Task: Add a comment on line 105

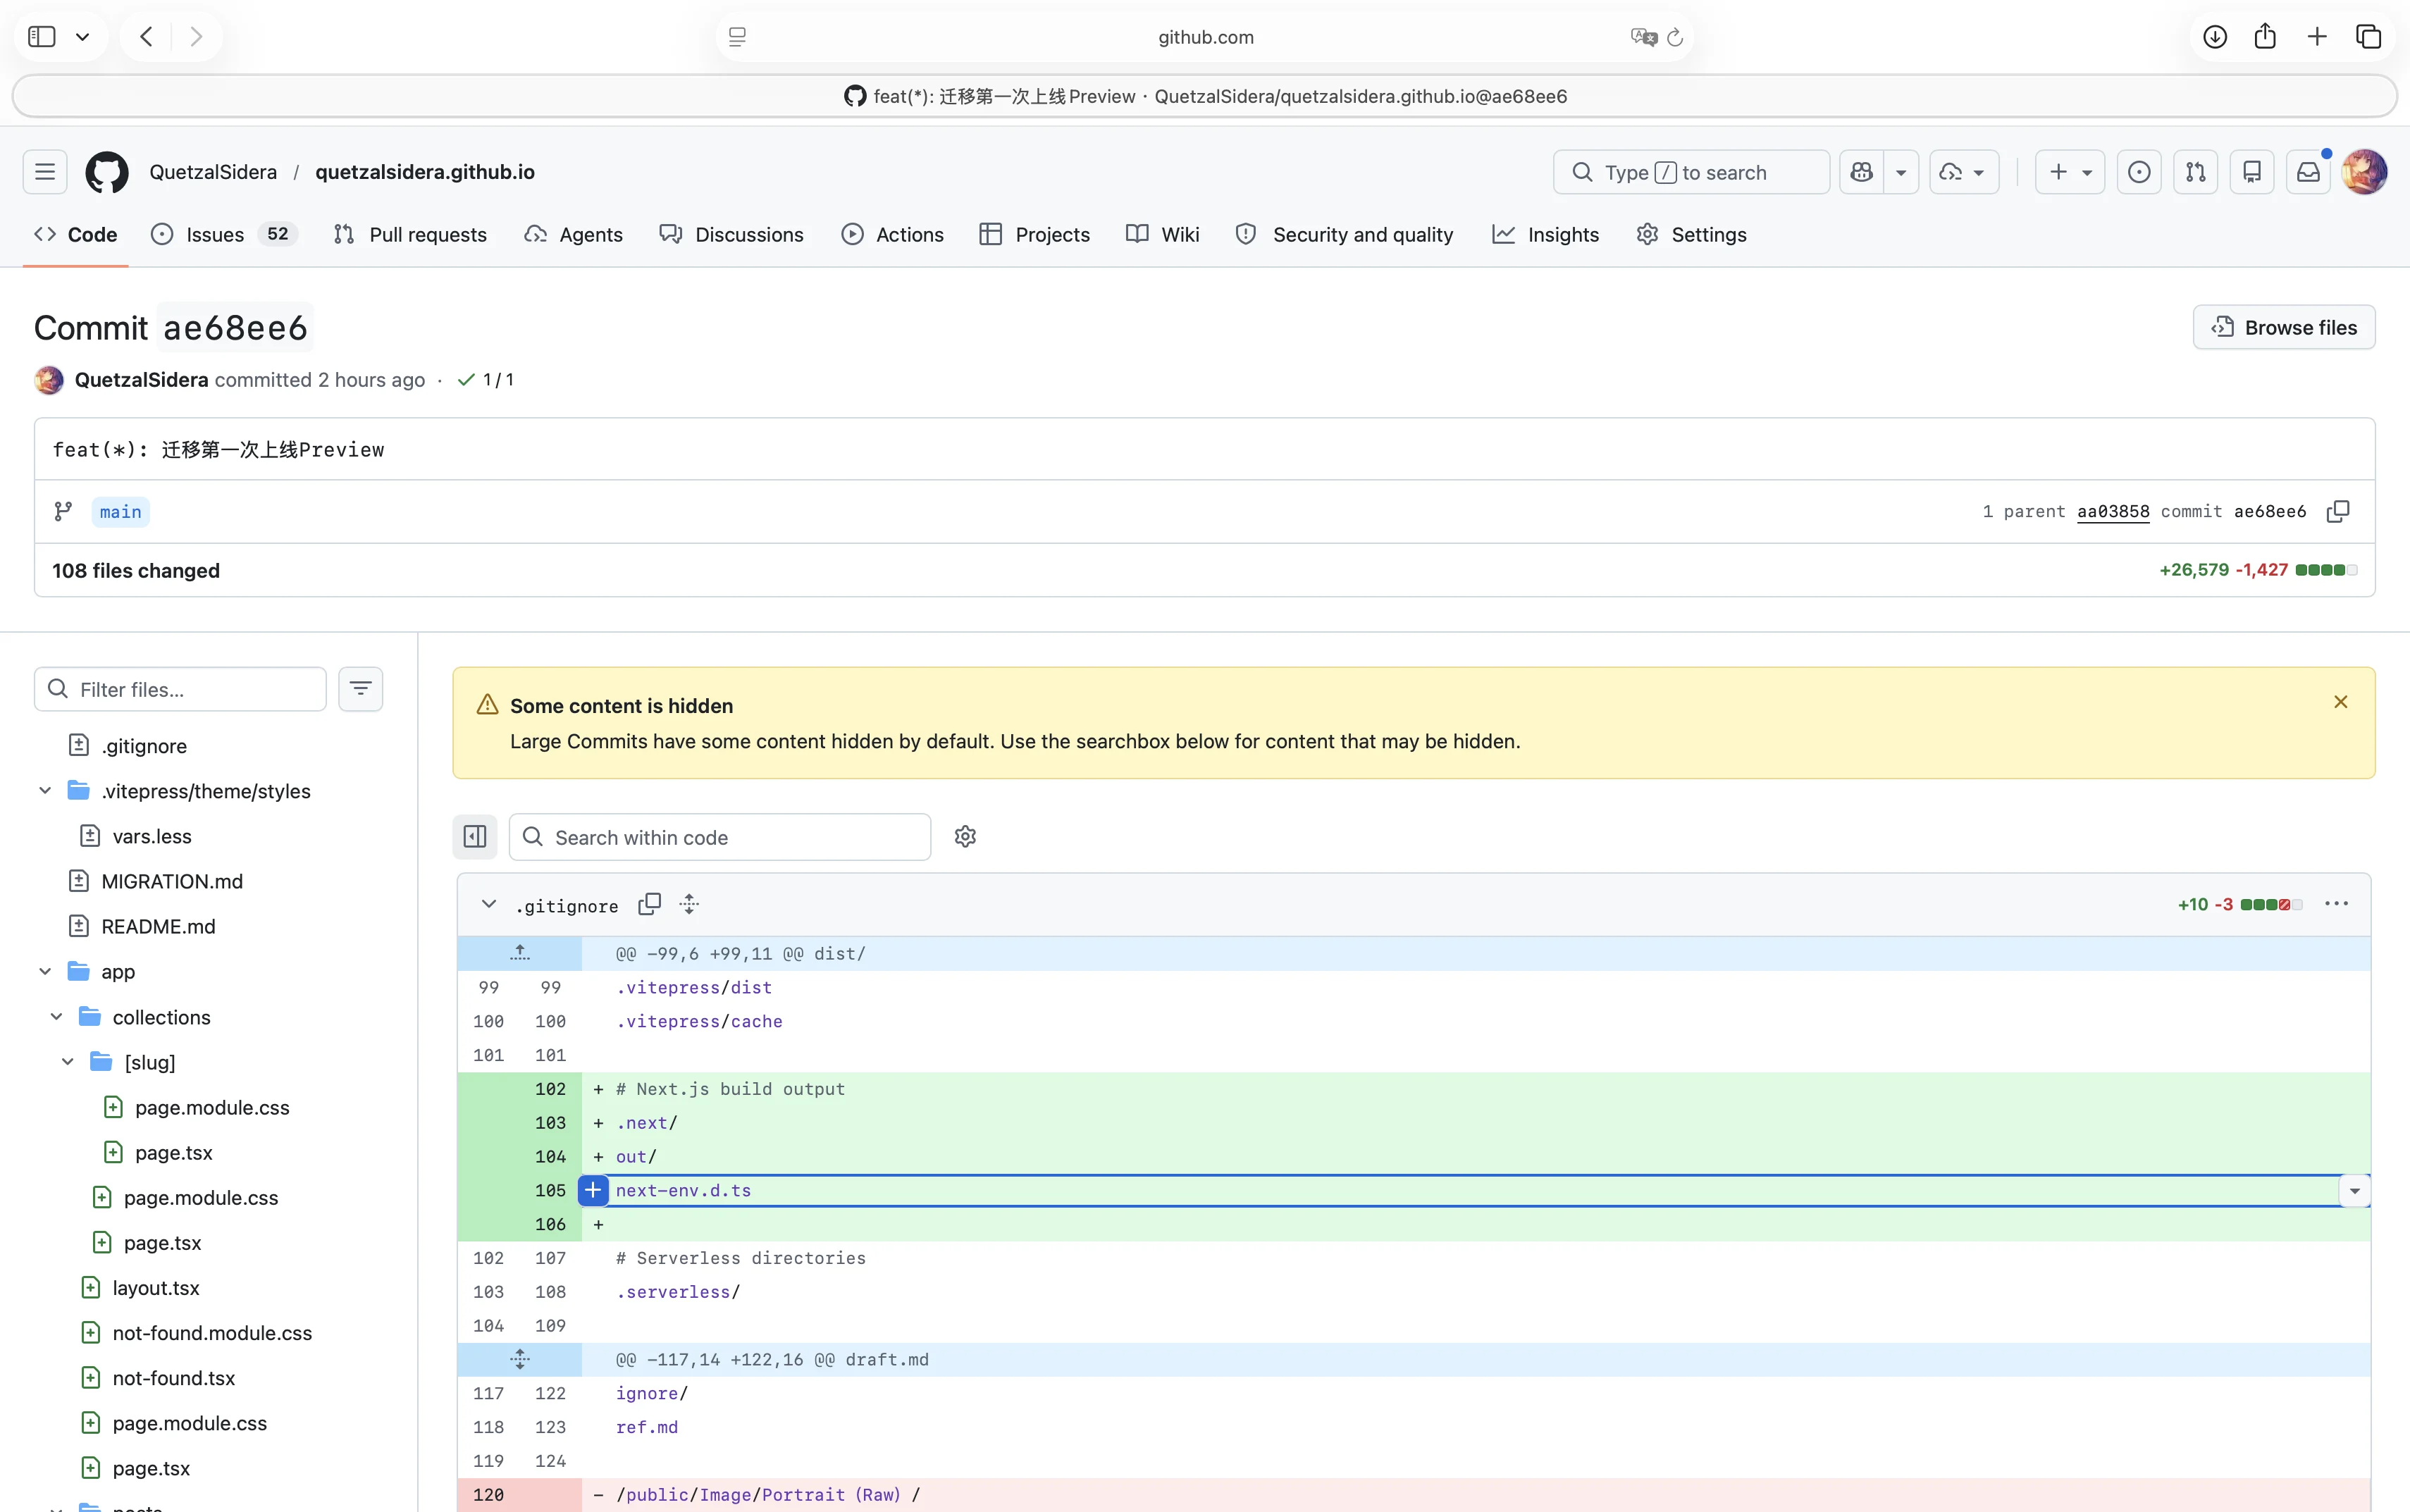Action: pyautogui.click(x=593, y=1190)
